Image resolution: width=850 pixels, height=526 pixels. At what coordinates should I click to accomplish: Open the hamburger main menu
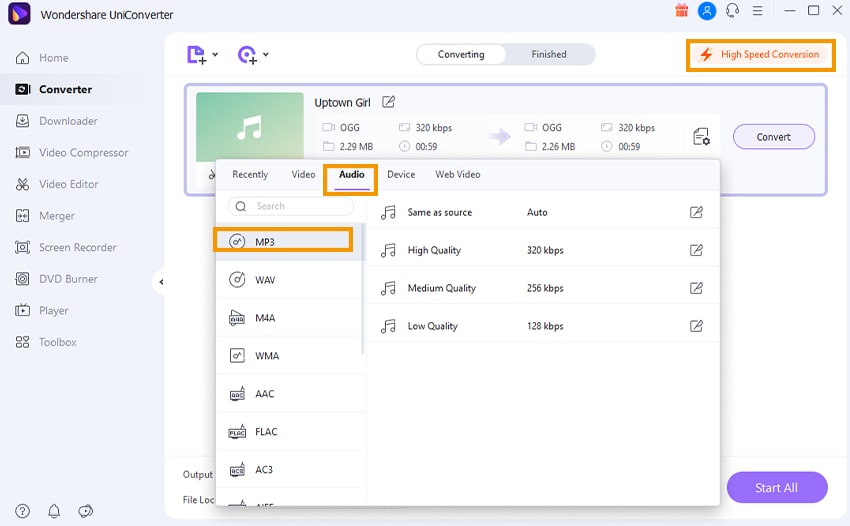[x=758, y=10]
